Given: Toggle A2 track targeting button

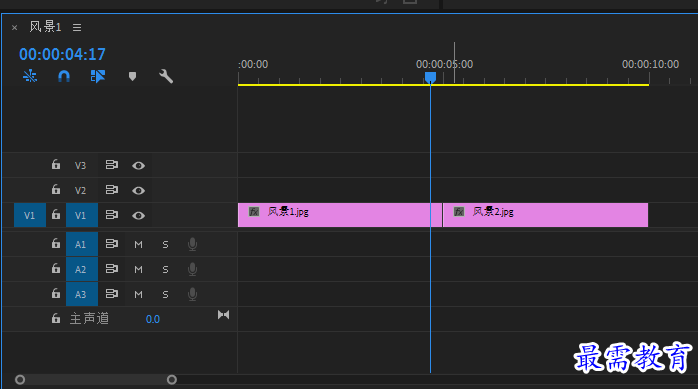Looking at the screenshot, I should click(x=82, y=269).
